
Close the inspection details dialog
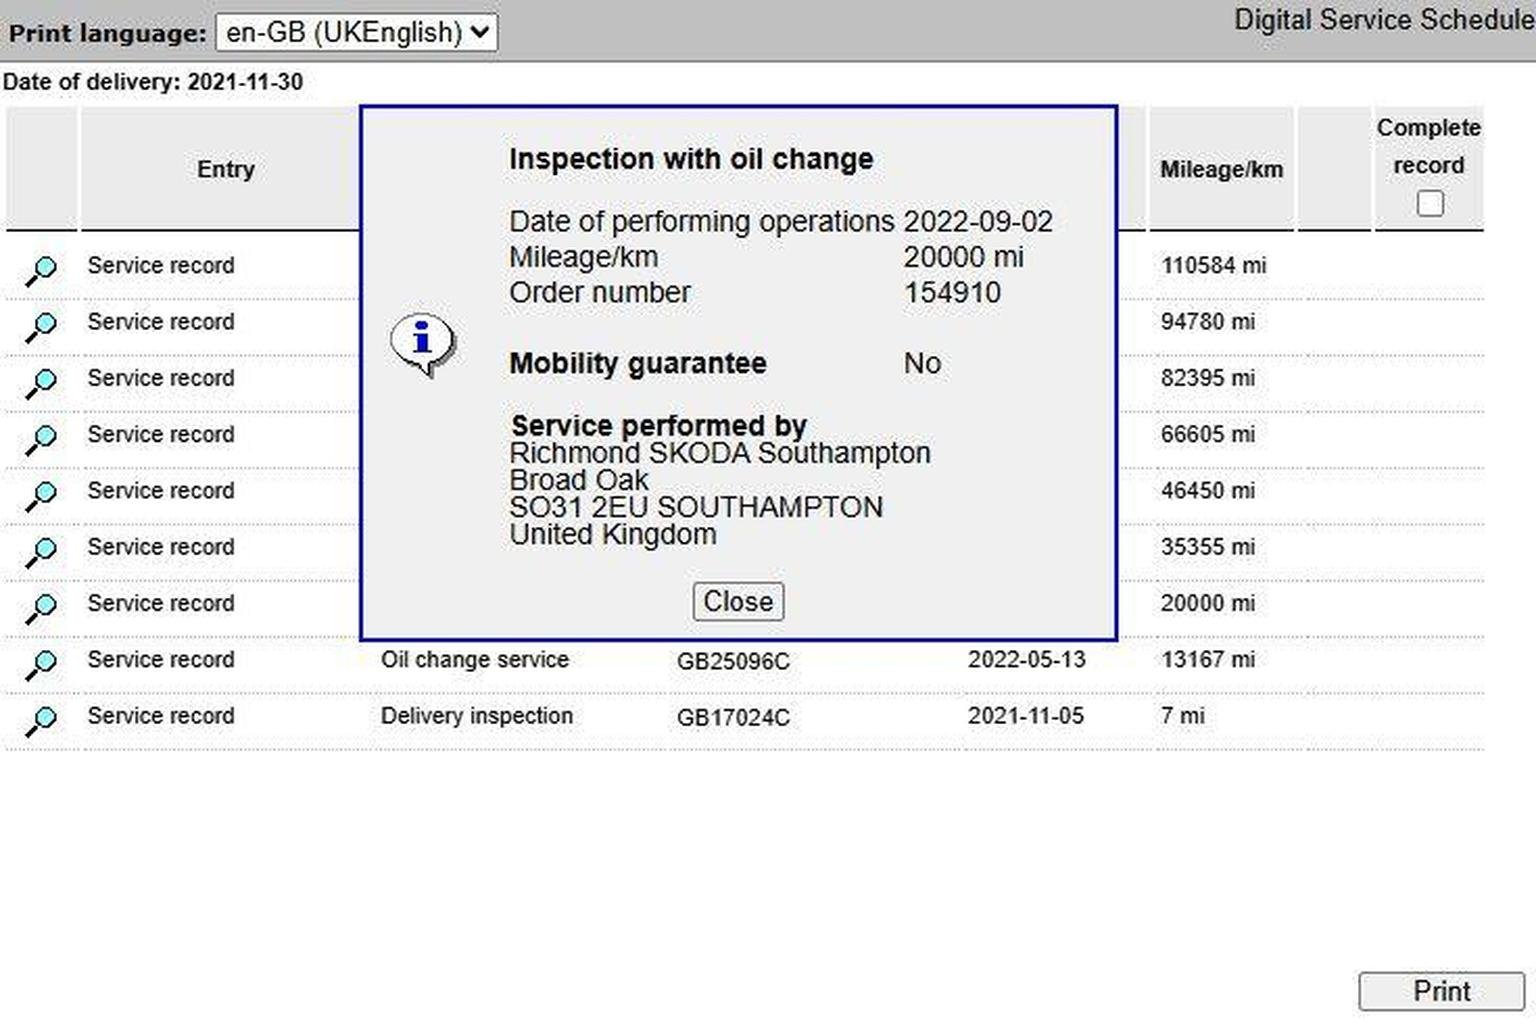[738, 602]
